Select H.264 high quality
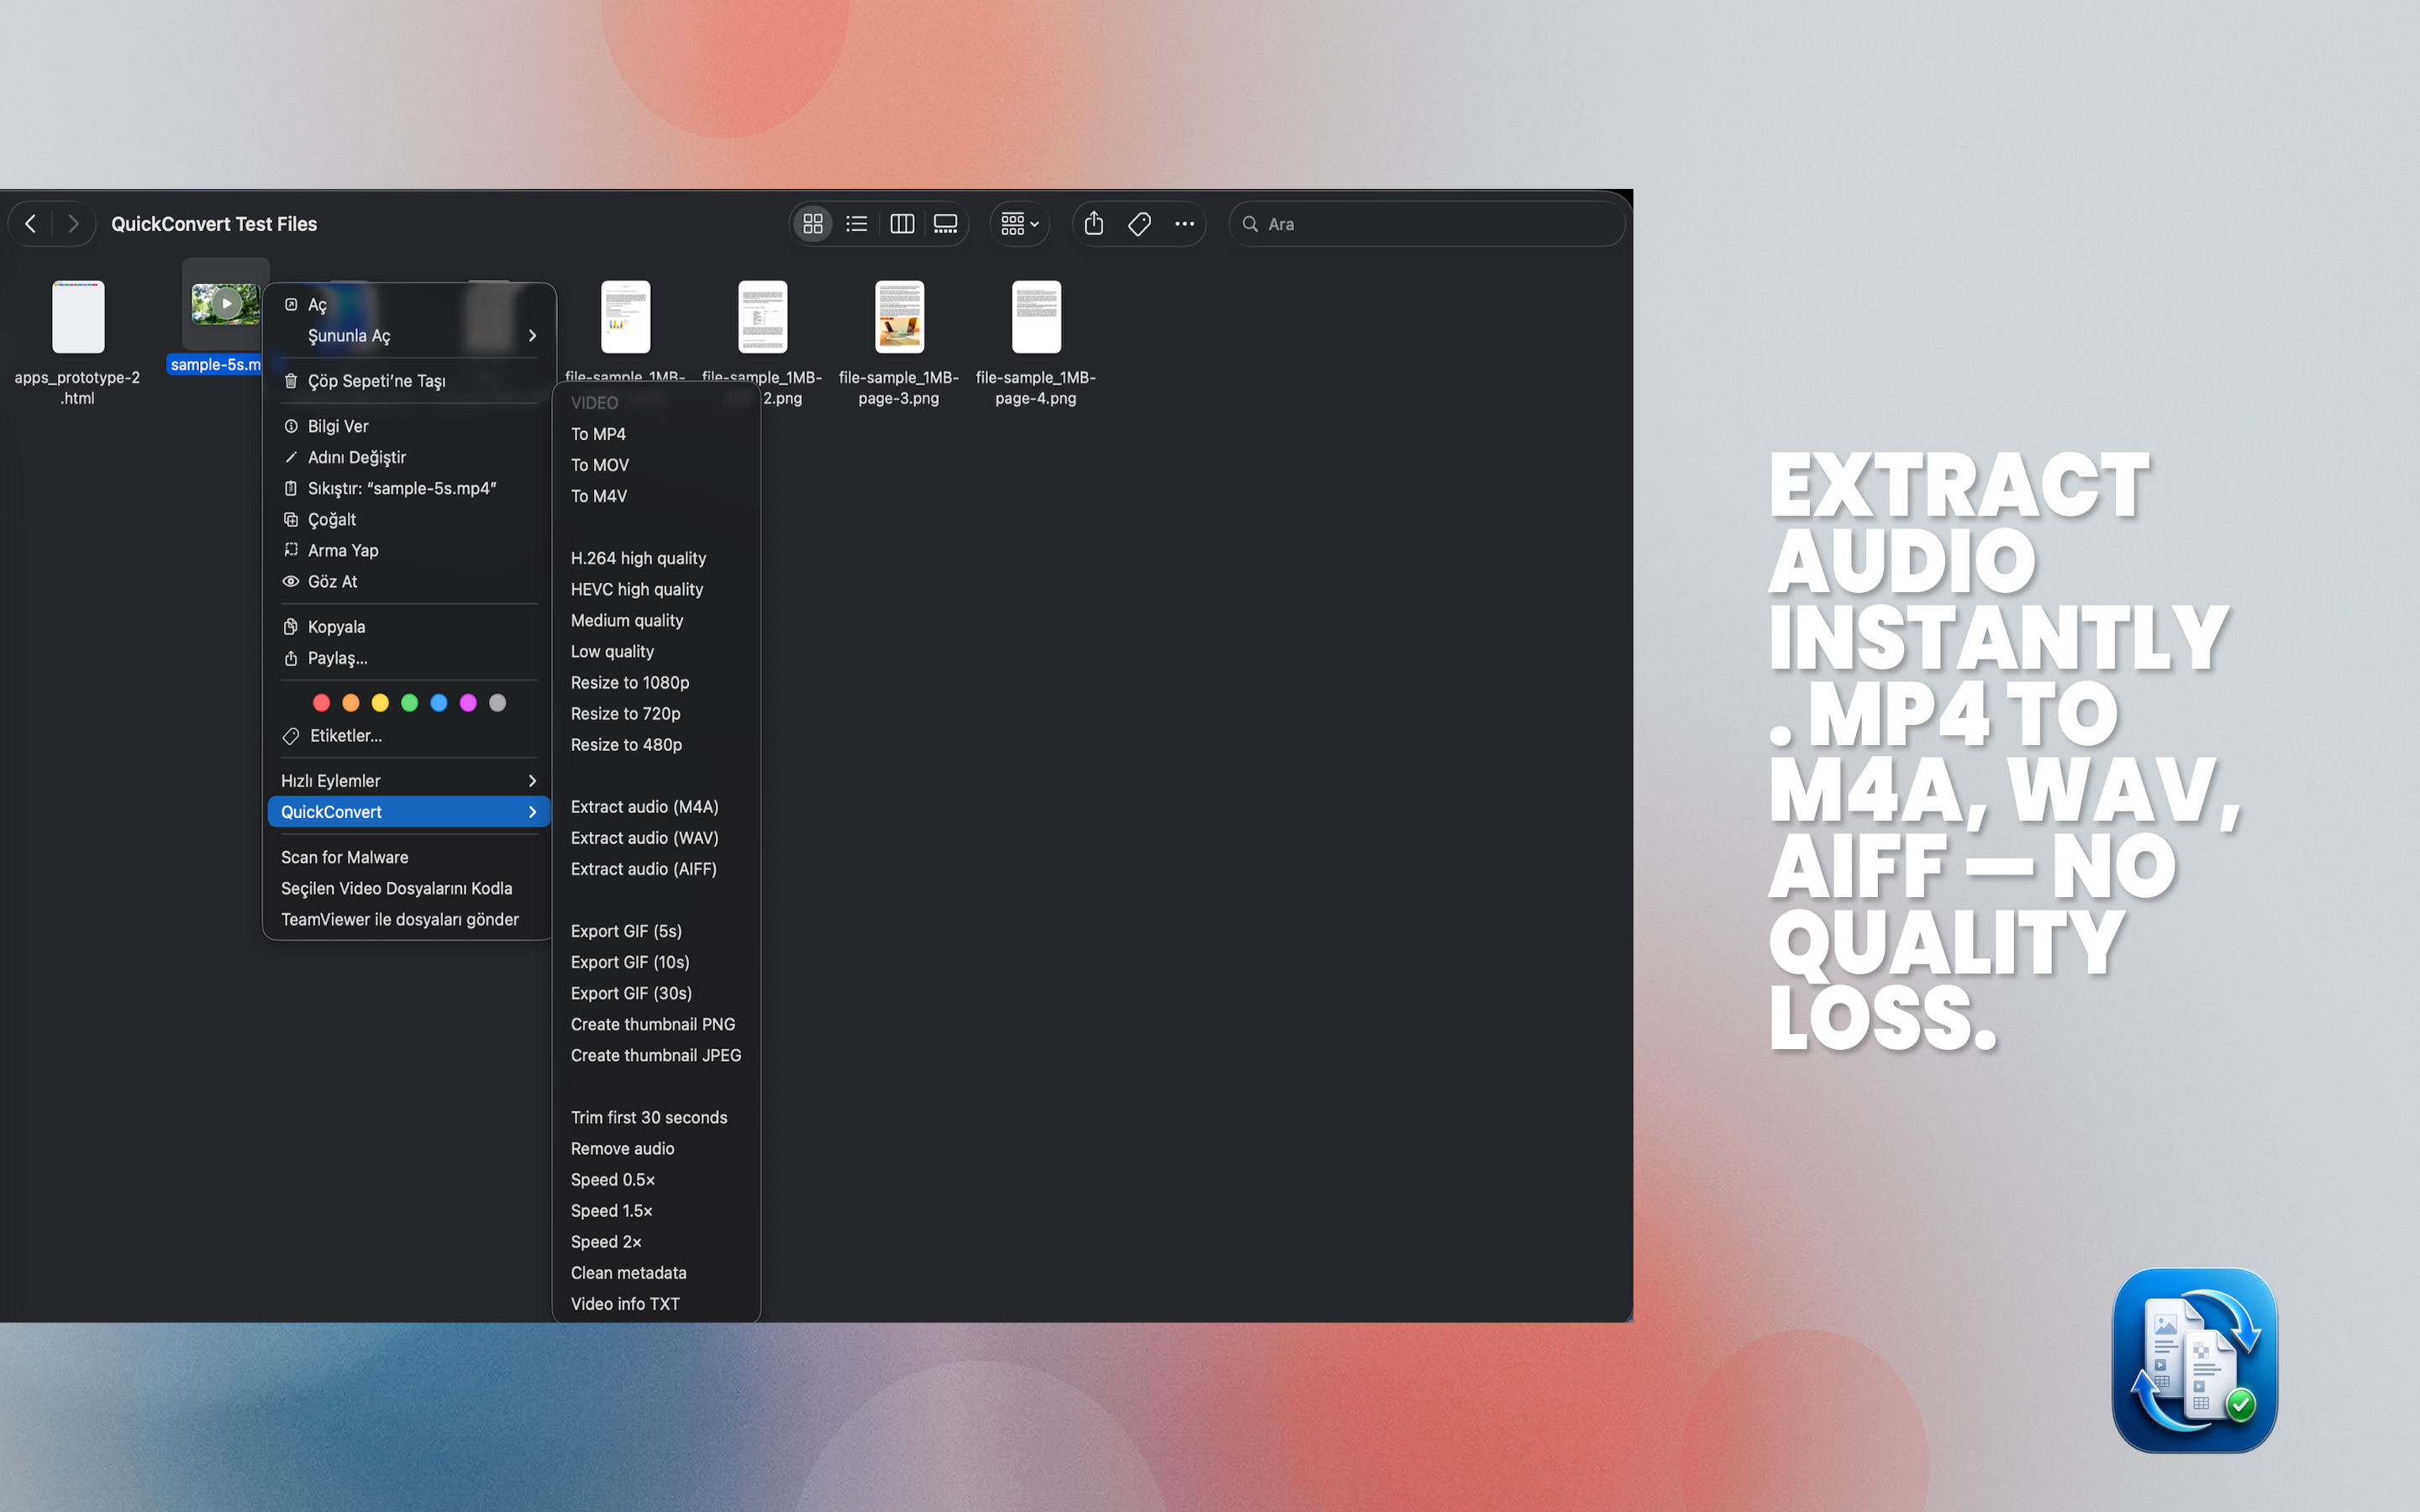Screen dimensions: 2420x1512 [656, 558]
